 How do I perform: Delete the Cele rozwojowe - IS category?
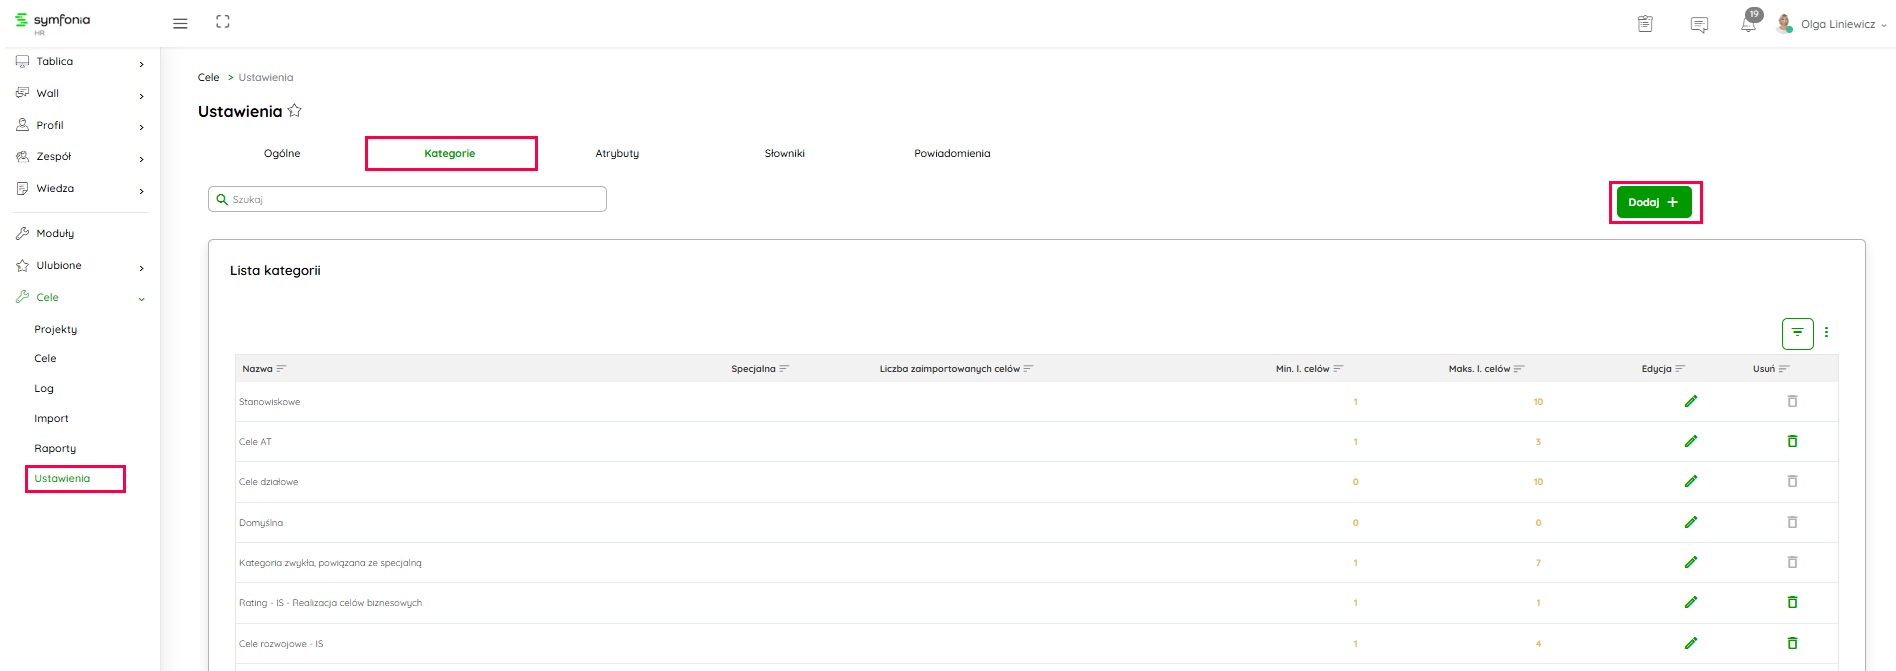point(1792,643)
